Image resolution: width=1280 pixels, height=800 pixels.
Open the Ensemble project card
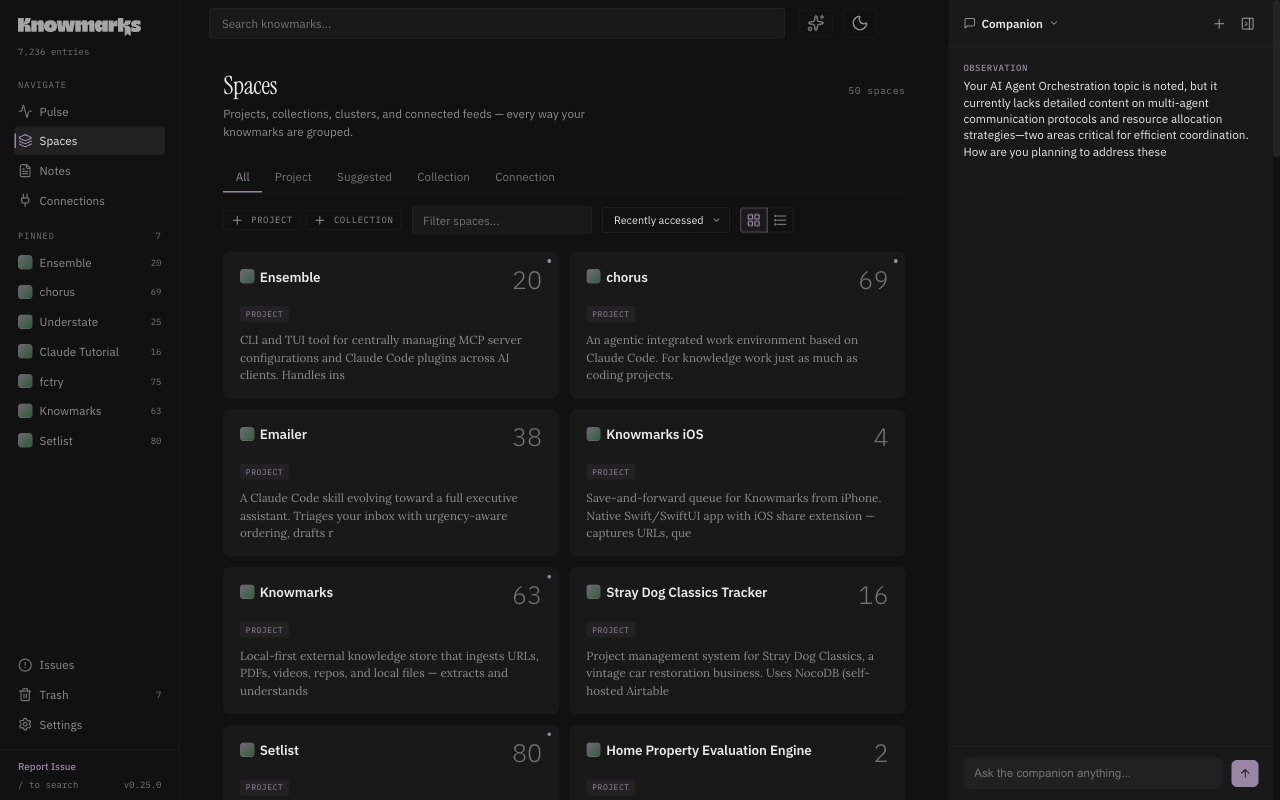click(391, 325)
